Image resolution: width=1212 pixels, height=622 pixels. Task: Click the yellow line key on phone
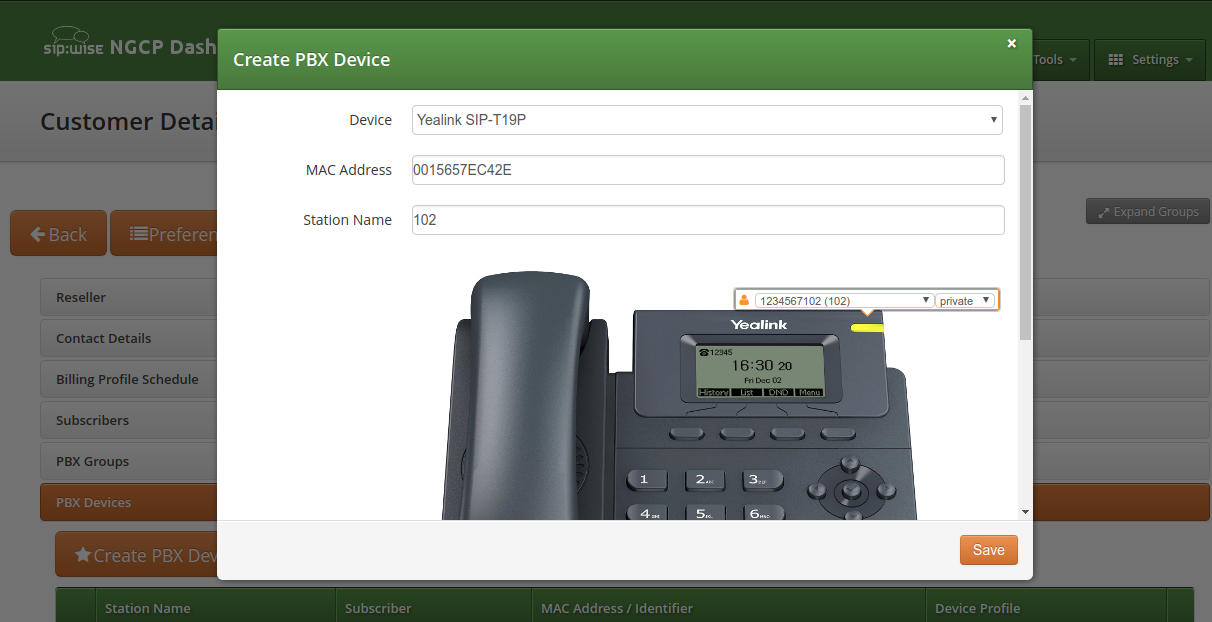(x=867, y=327)
